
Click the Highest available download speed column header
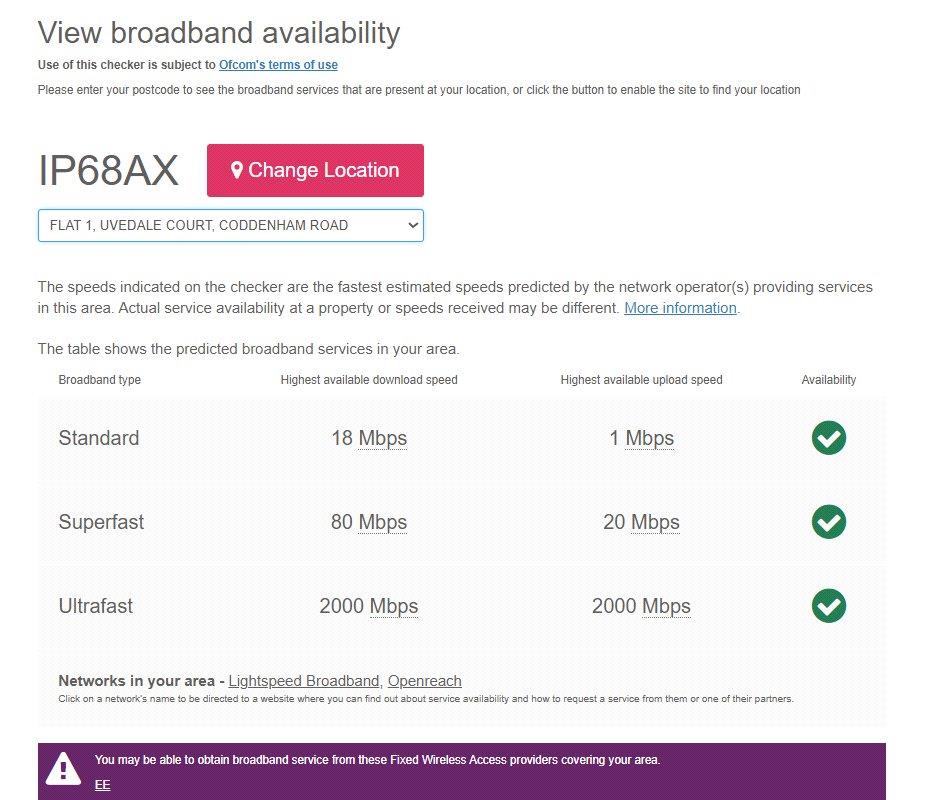point(369,380)
